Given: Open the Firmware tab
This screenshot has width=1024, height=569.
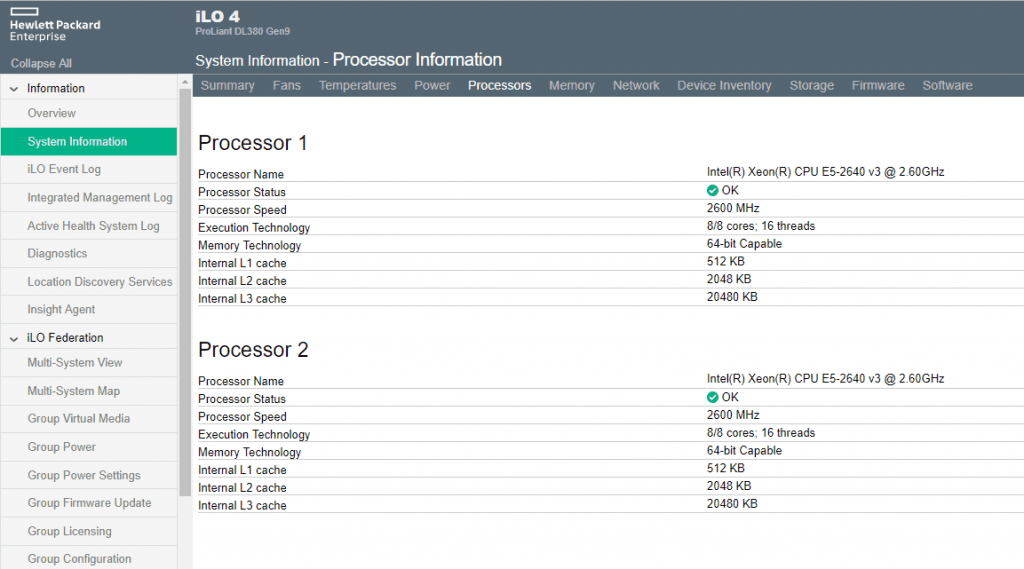Looking at the screenshot, I should [878, 86].
